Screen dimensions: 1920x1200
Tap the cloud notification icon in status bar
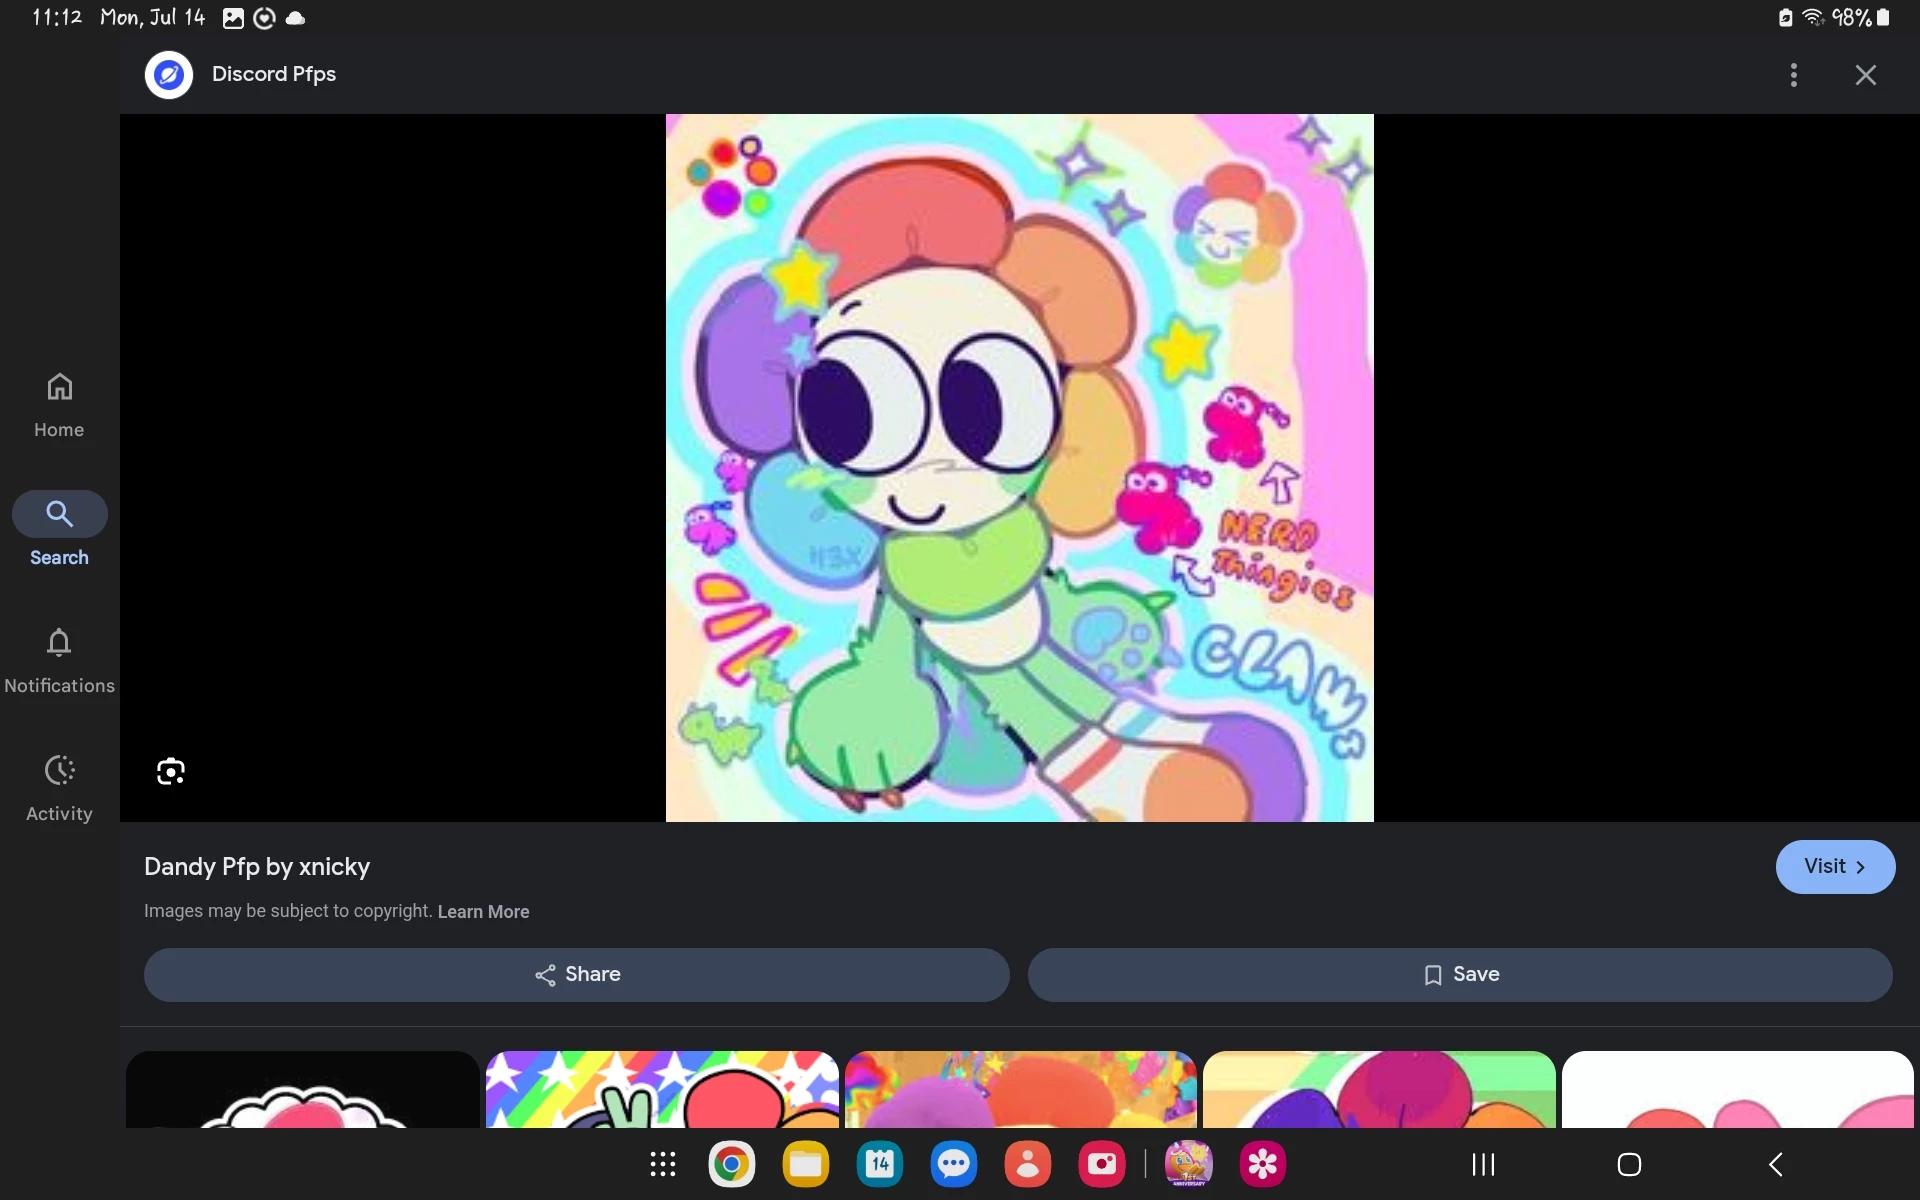296,18
